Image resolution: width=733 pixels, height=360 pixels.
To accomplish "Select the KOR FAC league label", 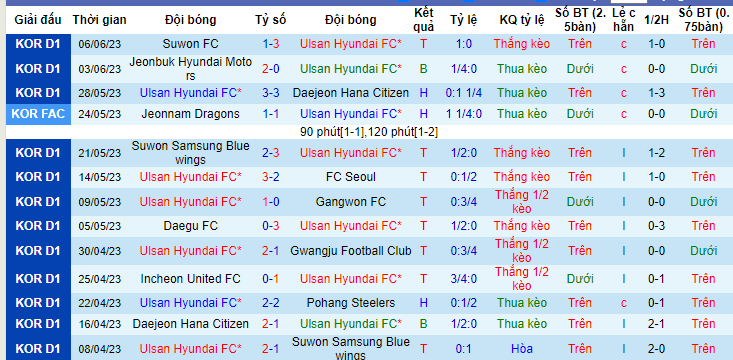I will [x=38, y=114].
